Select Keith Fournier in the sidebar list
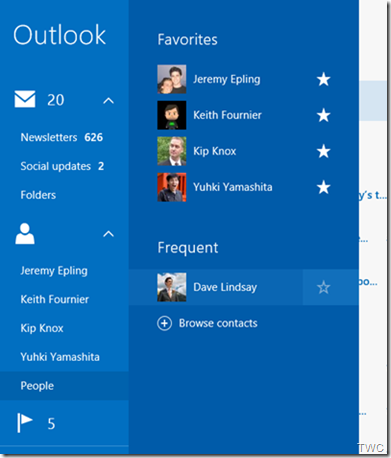Screen dimensions: 391x458 click(x=55, y=299)
